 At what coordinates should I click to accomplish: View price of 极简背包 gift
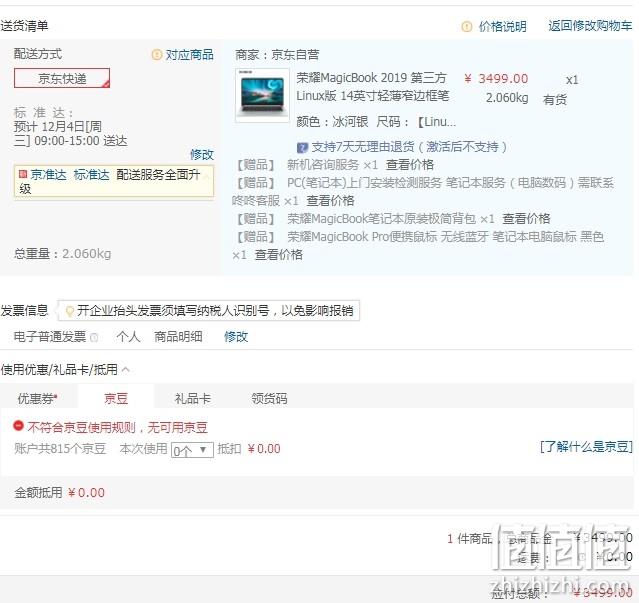coord(526,218)
